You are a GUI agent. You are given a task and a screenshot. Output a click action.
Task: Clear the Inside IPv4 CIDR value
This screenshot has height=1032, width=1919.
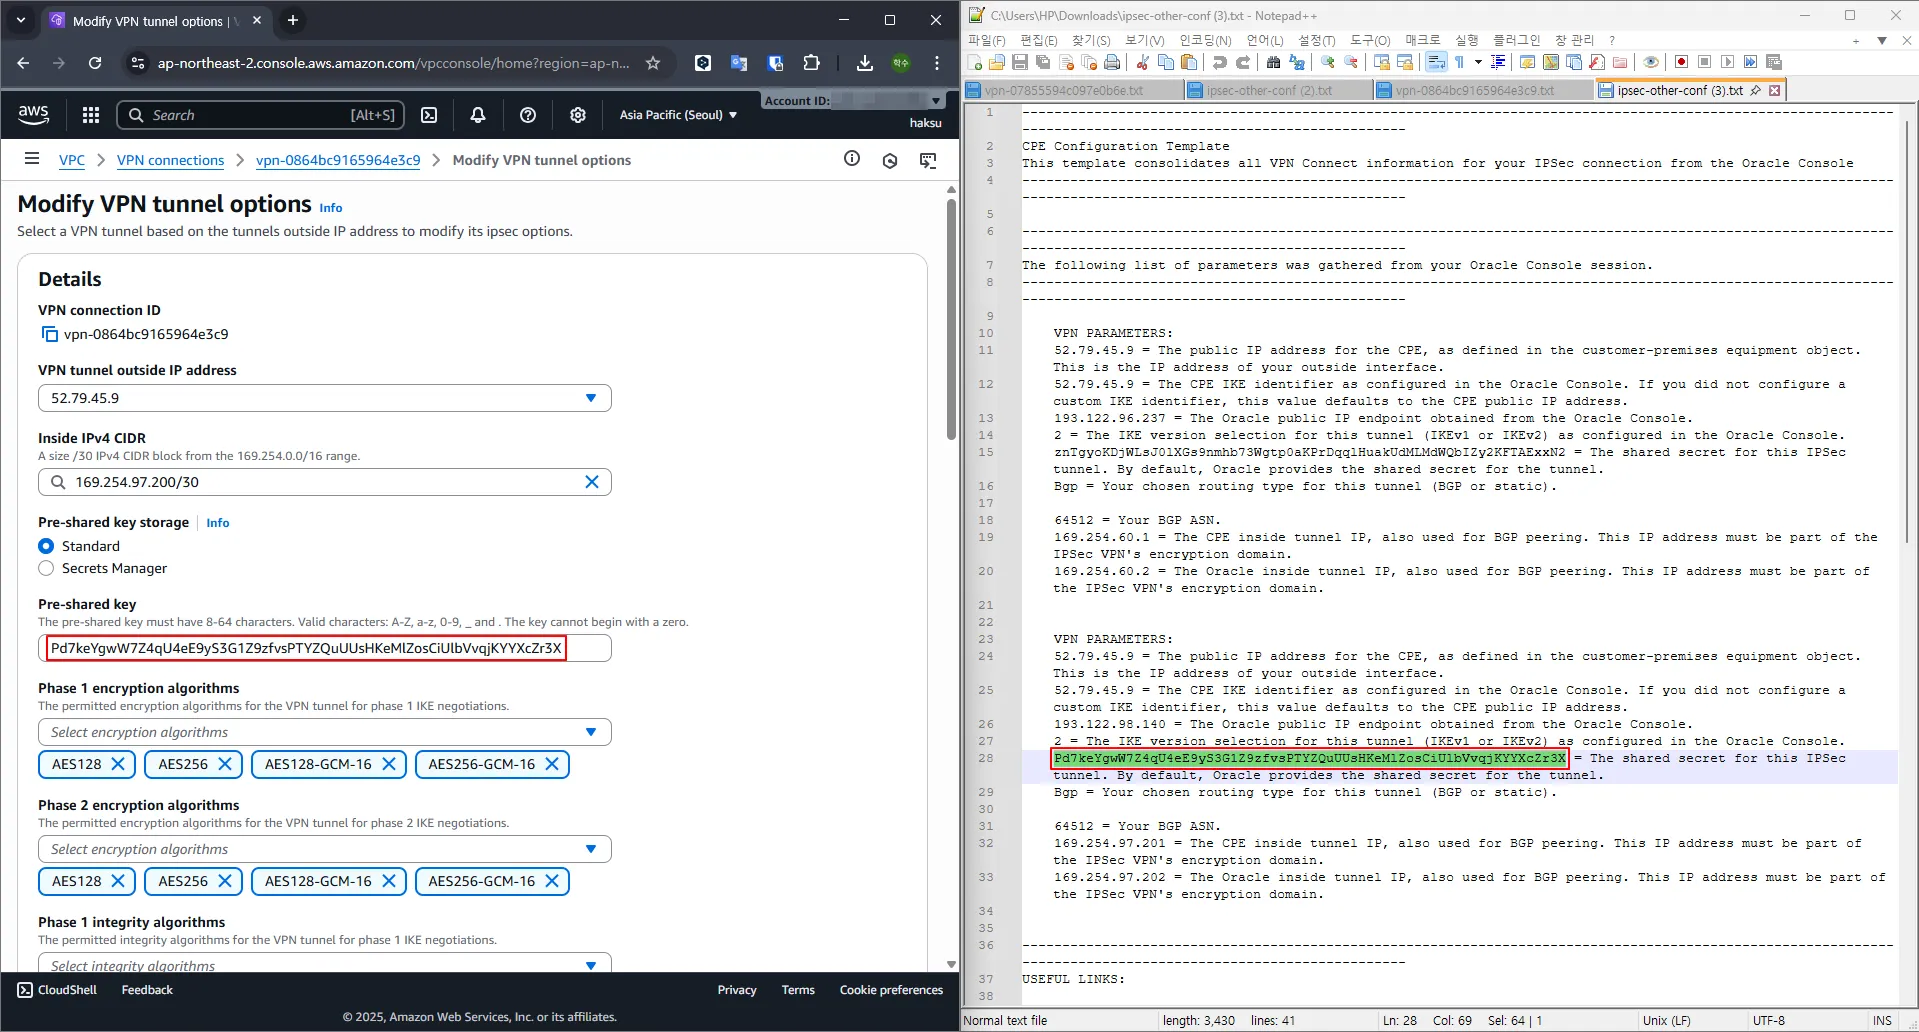point(592,482)
